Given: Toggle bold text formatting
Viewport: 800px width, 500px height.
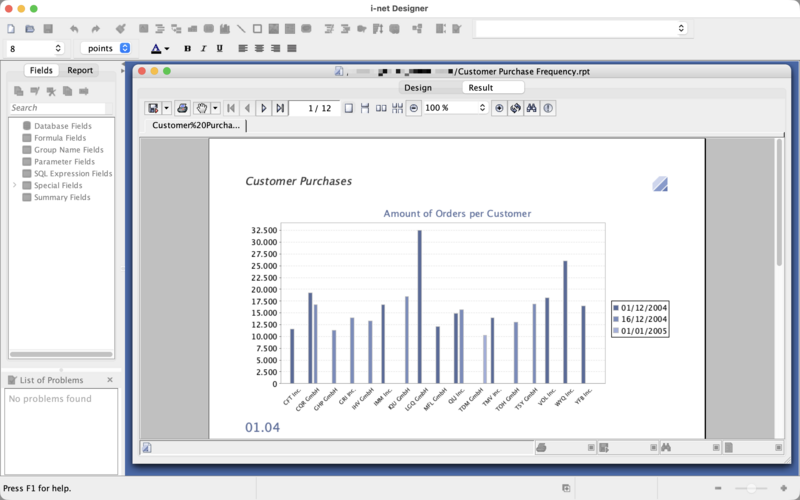Looking at the screenshot, I should click(187, 48).
